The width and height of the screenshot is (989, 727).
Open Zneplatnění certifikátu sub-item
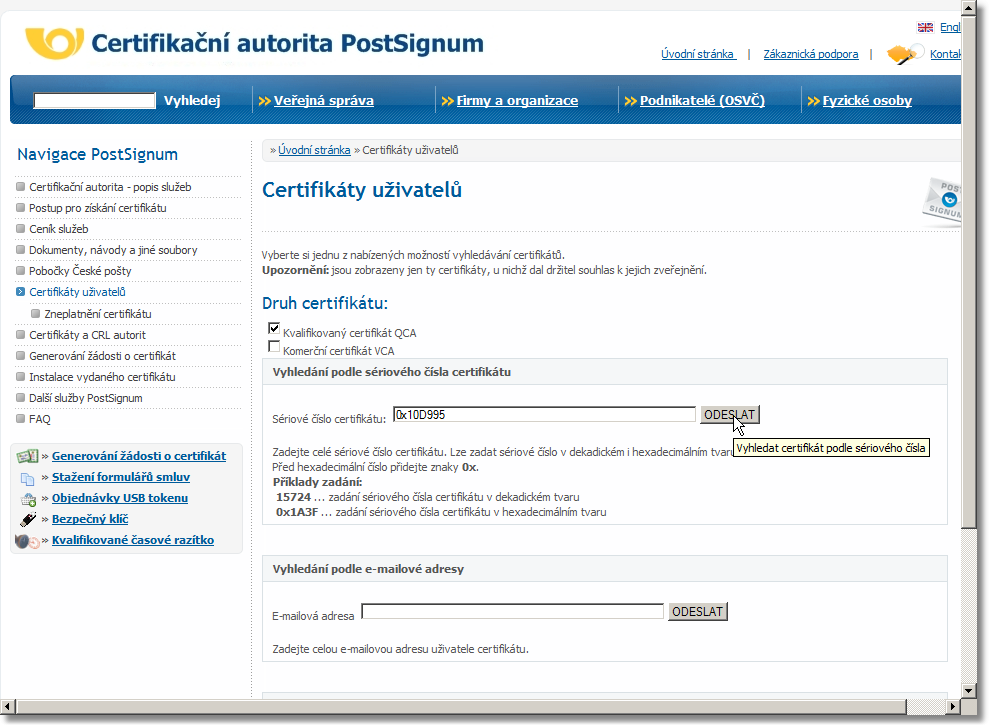(98, 314)
